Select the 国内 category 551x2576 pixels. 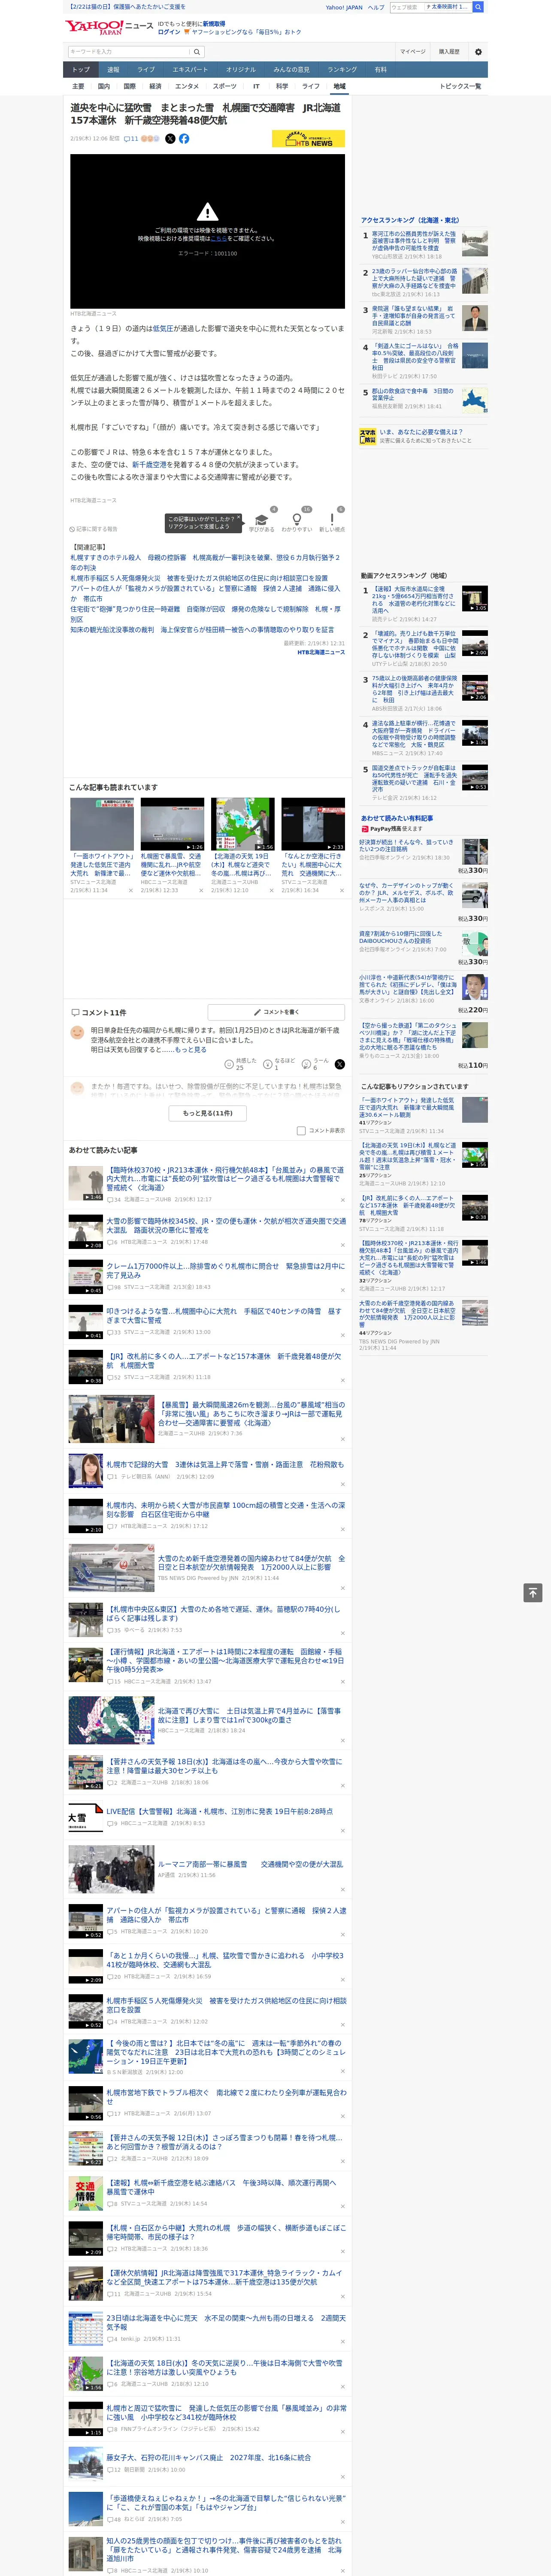[104, 87]
